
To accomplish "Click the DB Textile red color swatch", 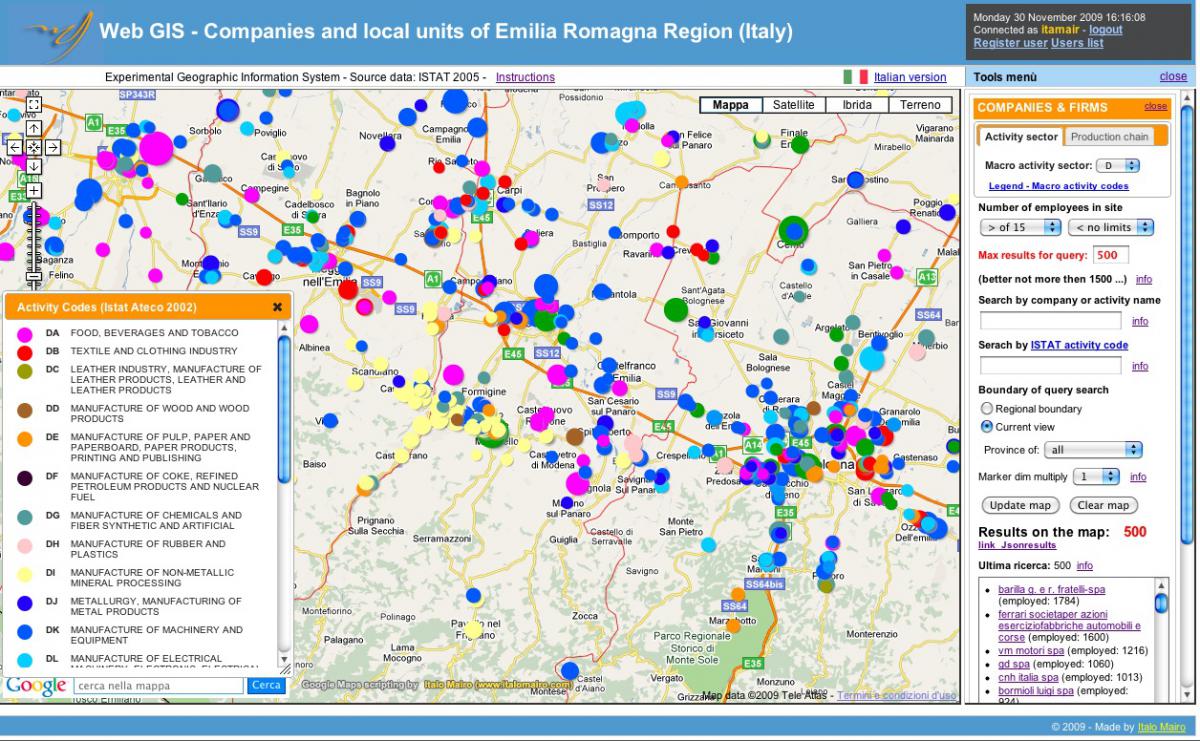I will click(25, 352).
